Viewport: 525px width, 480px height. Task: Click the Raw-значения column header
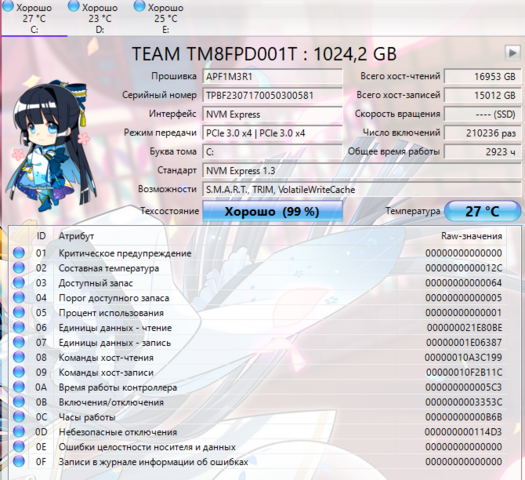pos(471,236)
